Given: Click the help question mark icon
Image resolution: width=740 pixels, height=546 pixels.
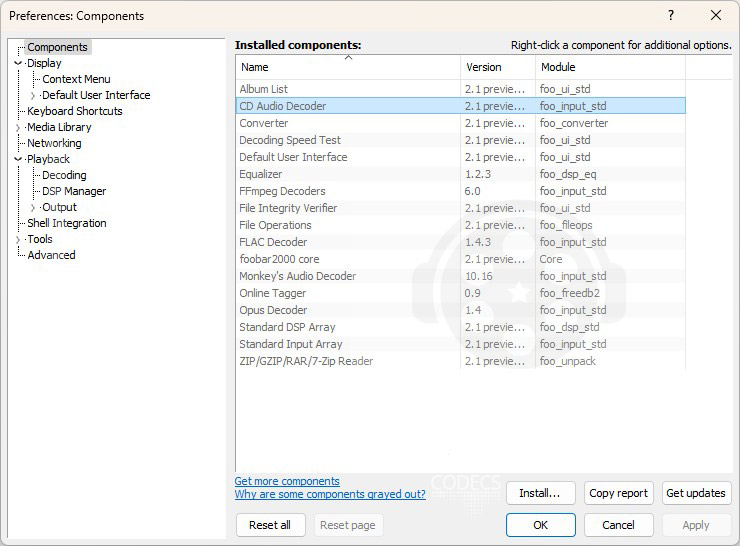Looking at the screenshot, I should (x=671, y=16).
